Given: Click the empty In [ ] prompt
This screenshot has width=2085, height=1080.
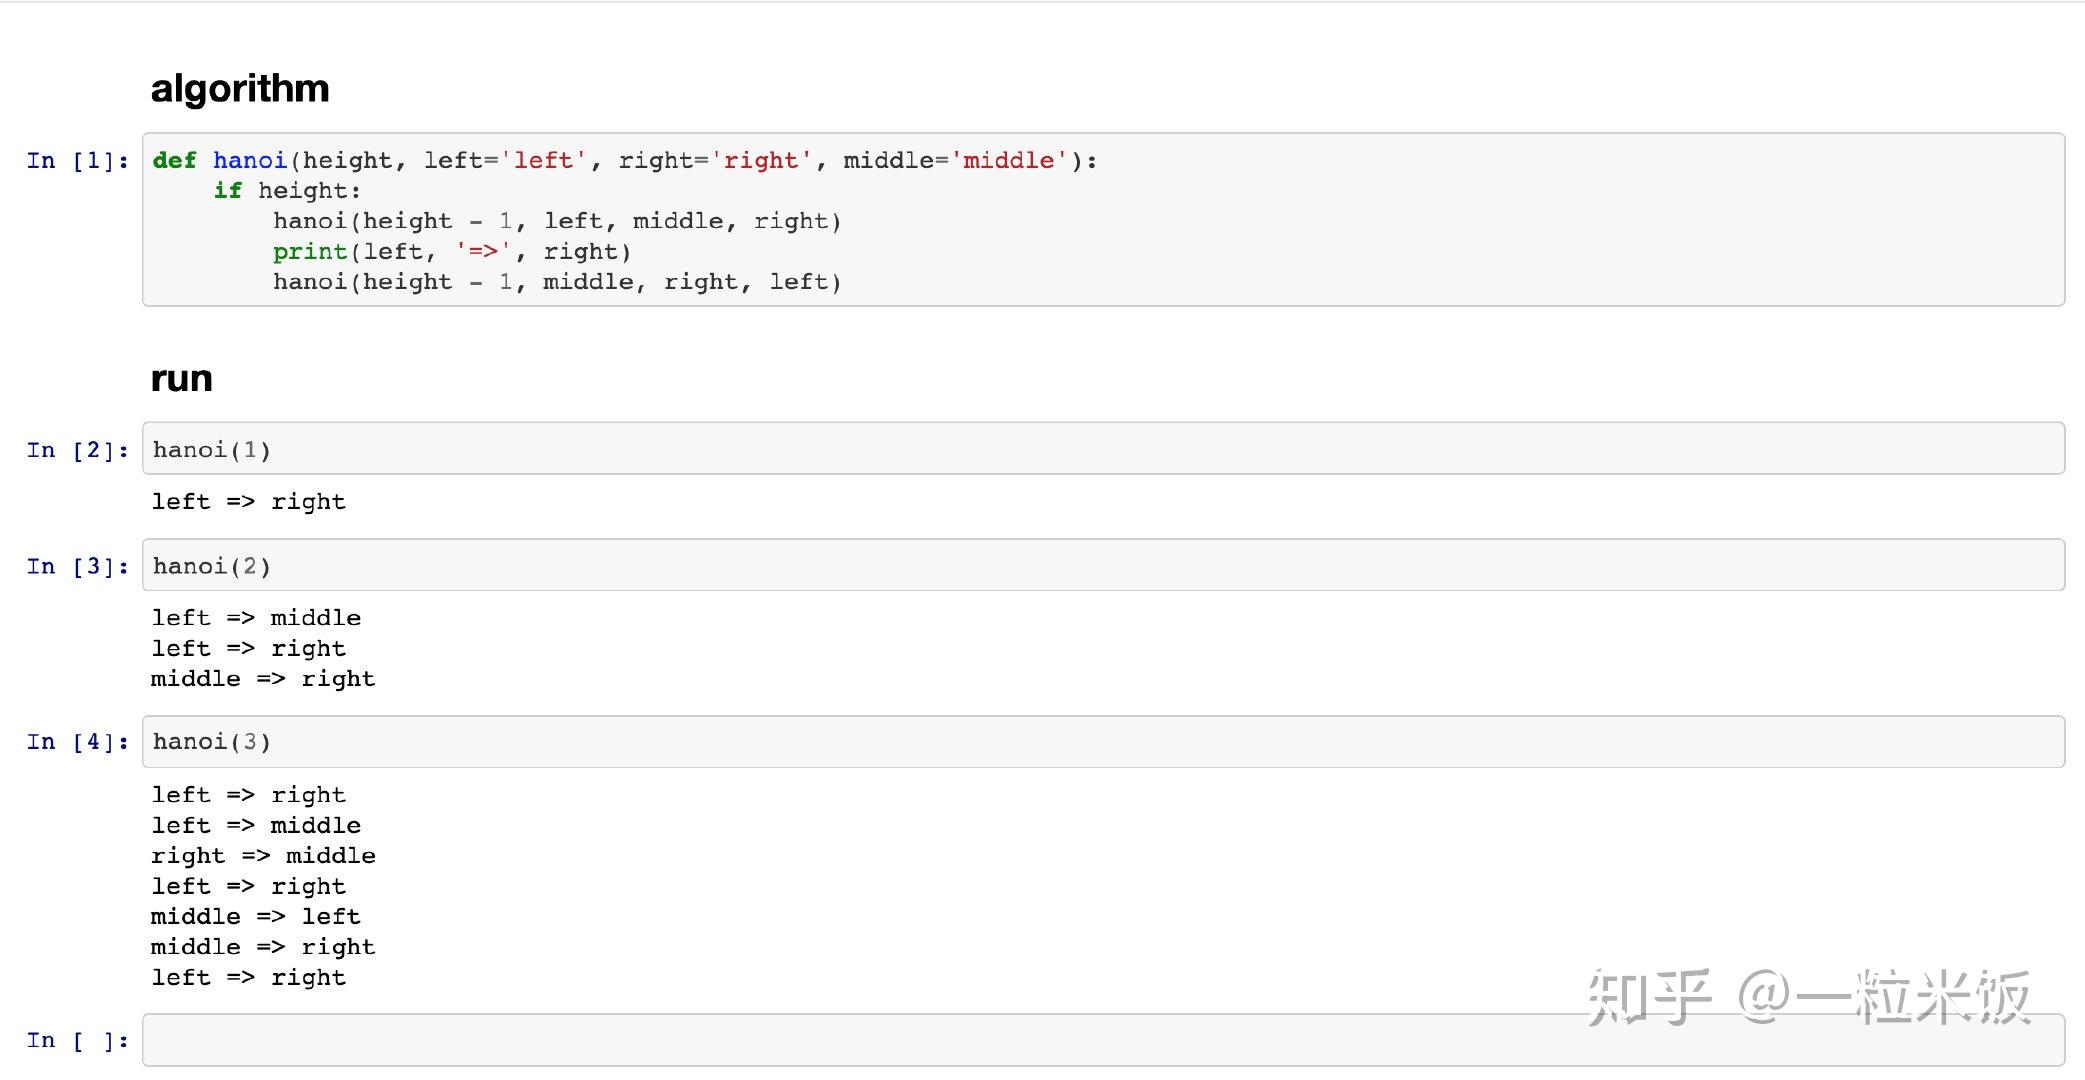Looking at the screenshot, I should tap(77, 1041).
